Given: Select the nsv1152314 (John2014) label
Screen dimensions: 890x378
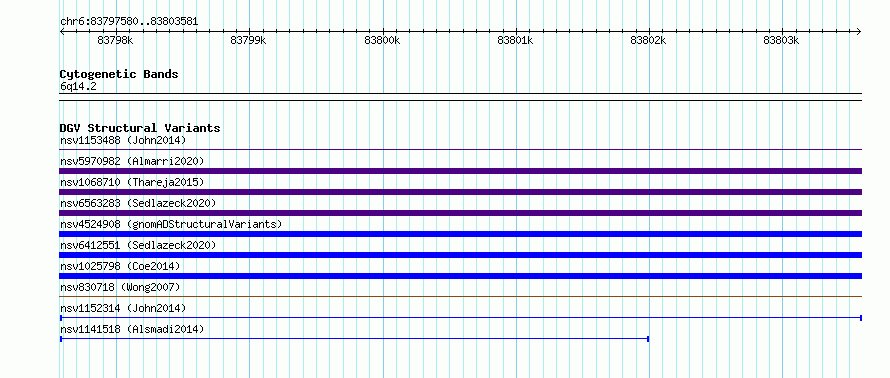Looking at the screenshot, I should tap(123, 308).
